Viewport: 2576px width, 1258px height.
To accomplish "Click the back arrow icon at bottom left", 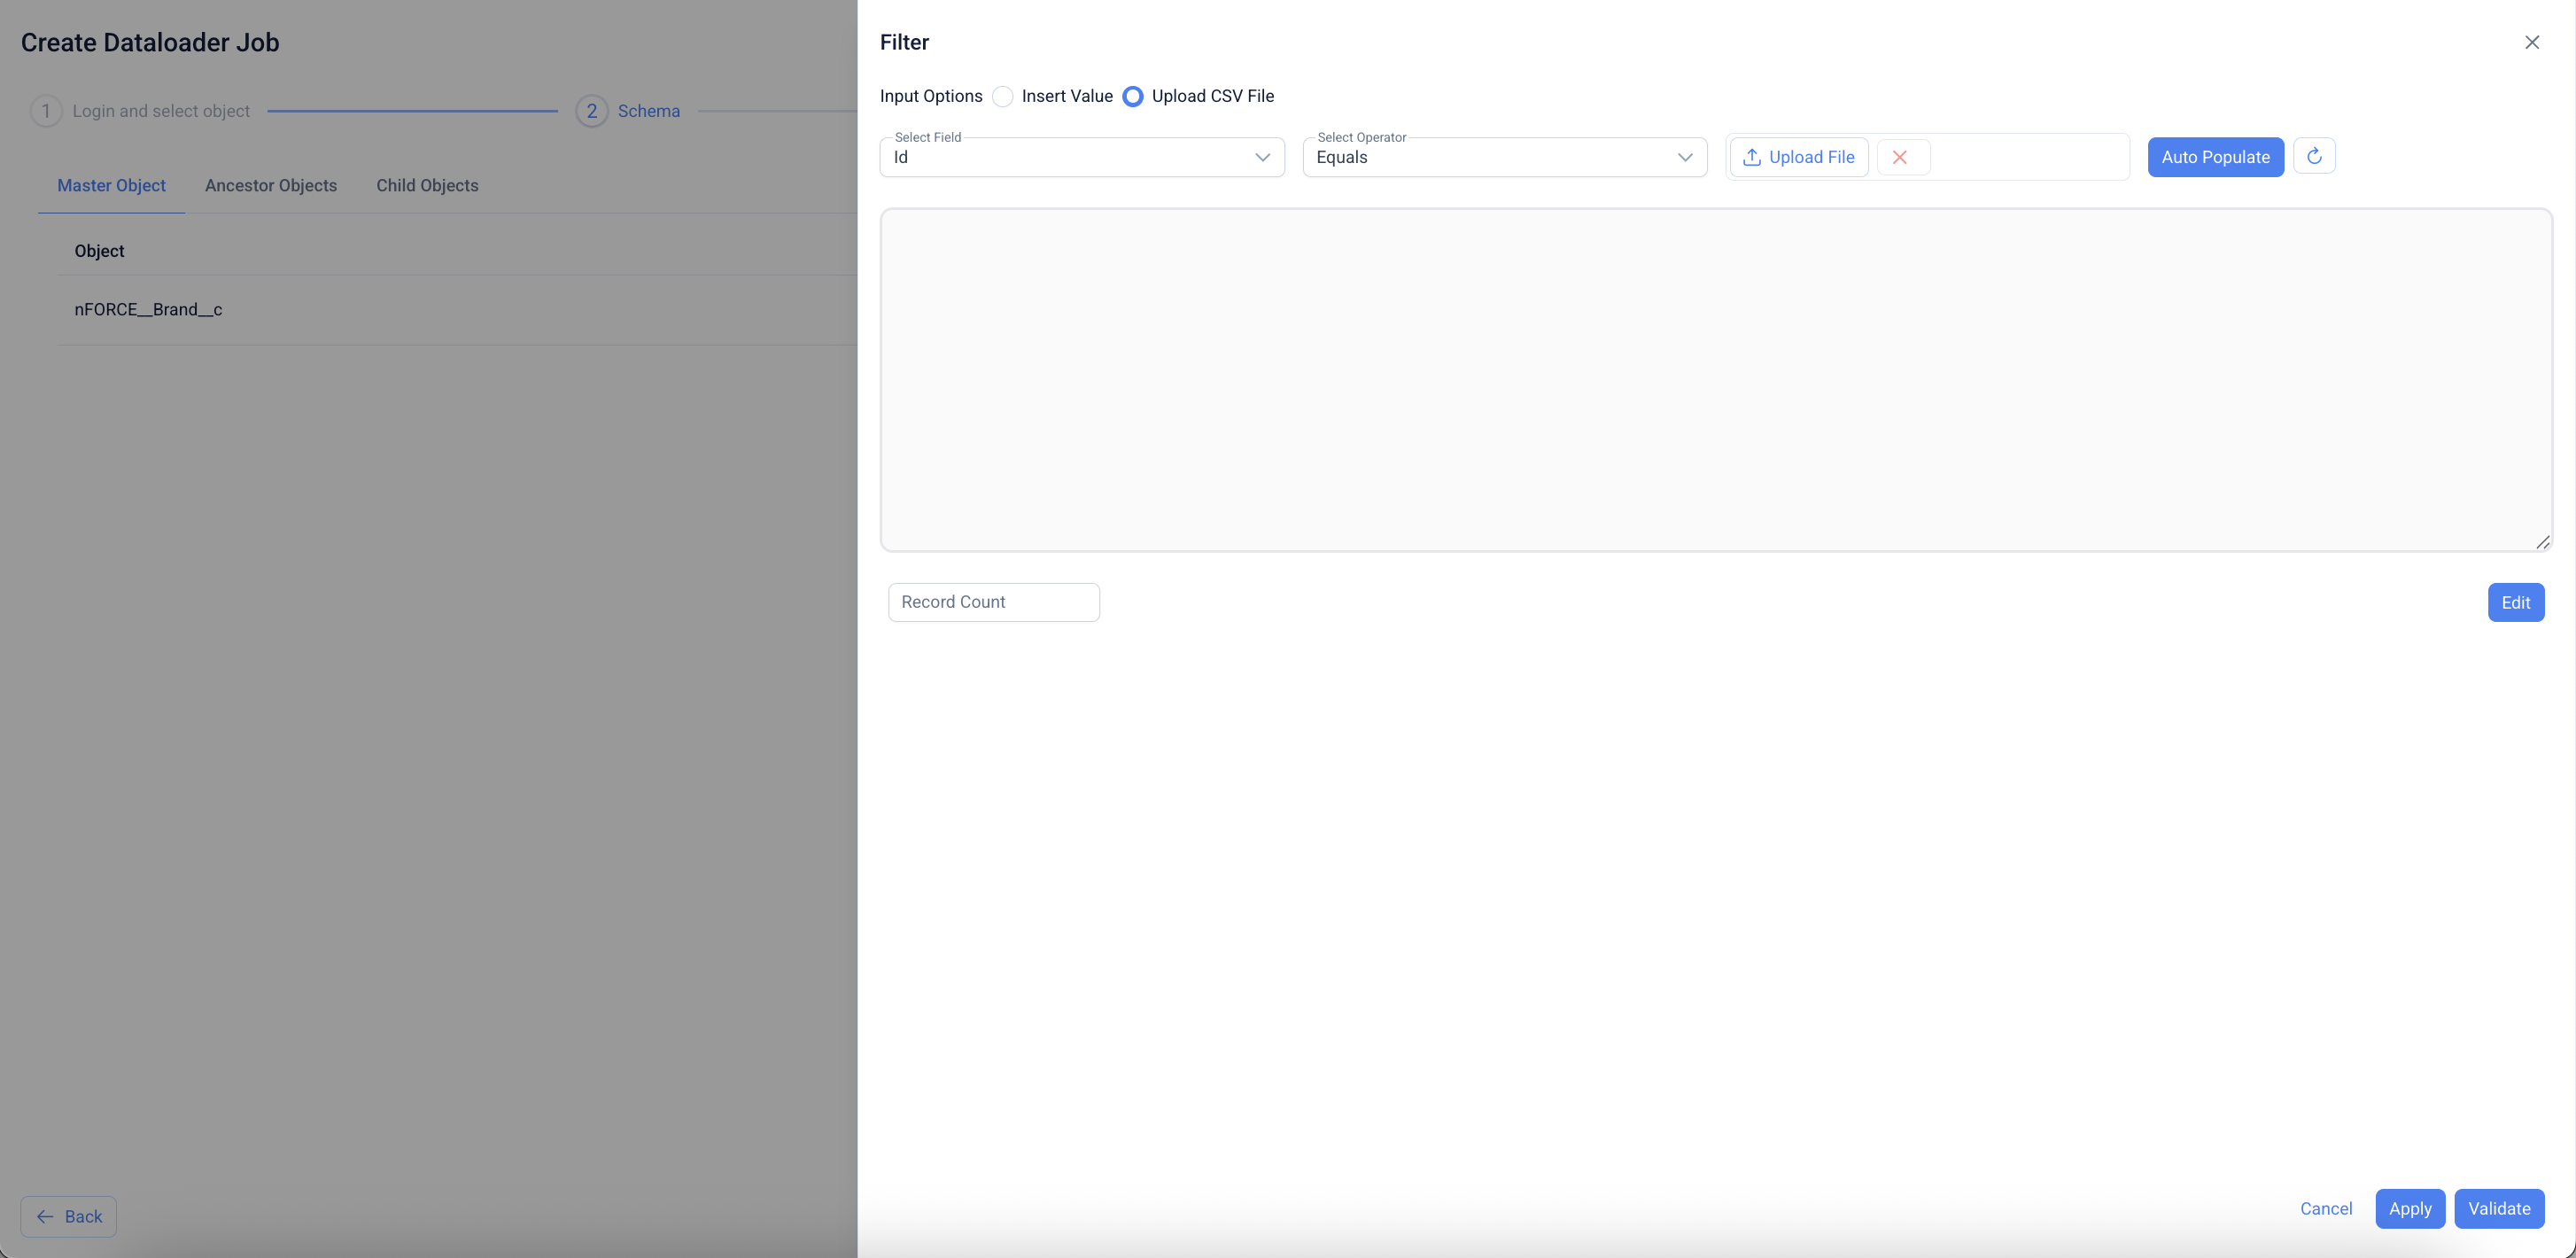I will 45,1216.
